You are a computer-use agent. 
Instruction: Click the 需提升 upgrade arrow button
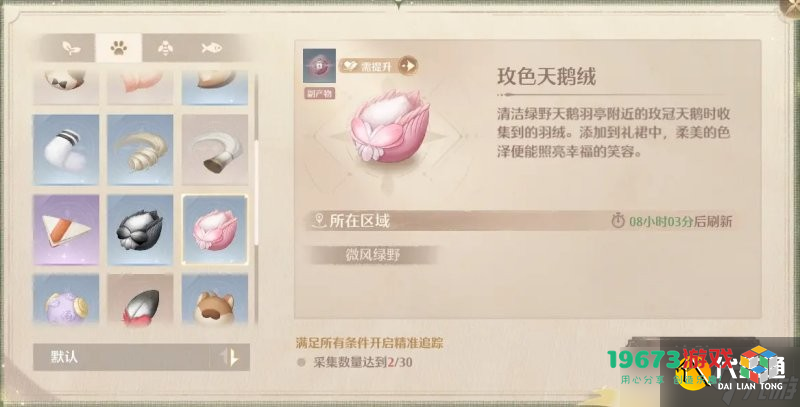(408, 66)
